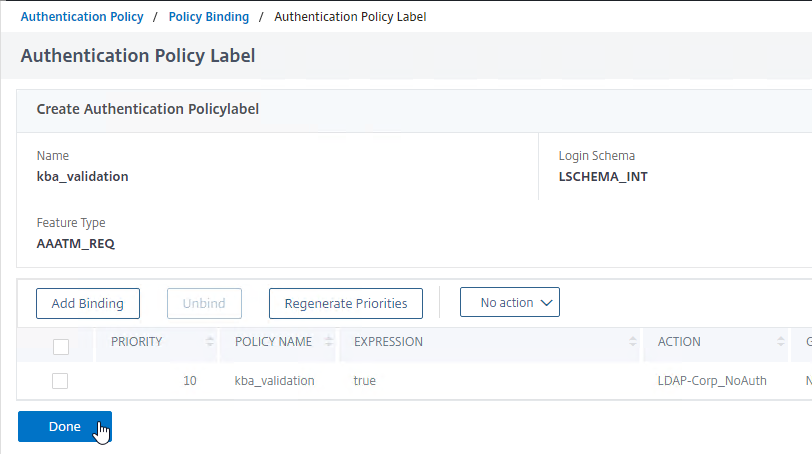Sort by Policy Name column arrows
The image size is (812, 454).
329,342
